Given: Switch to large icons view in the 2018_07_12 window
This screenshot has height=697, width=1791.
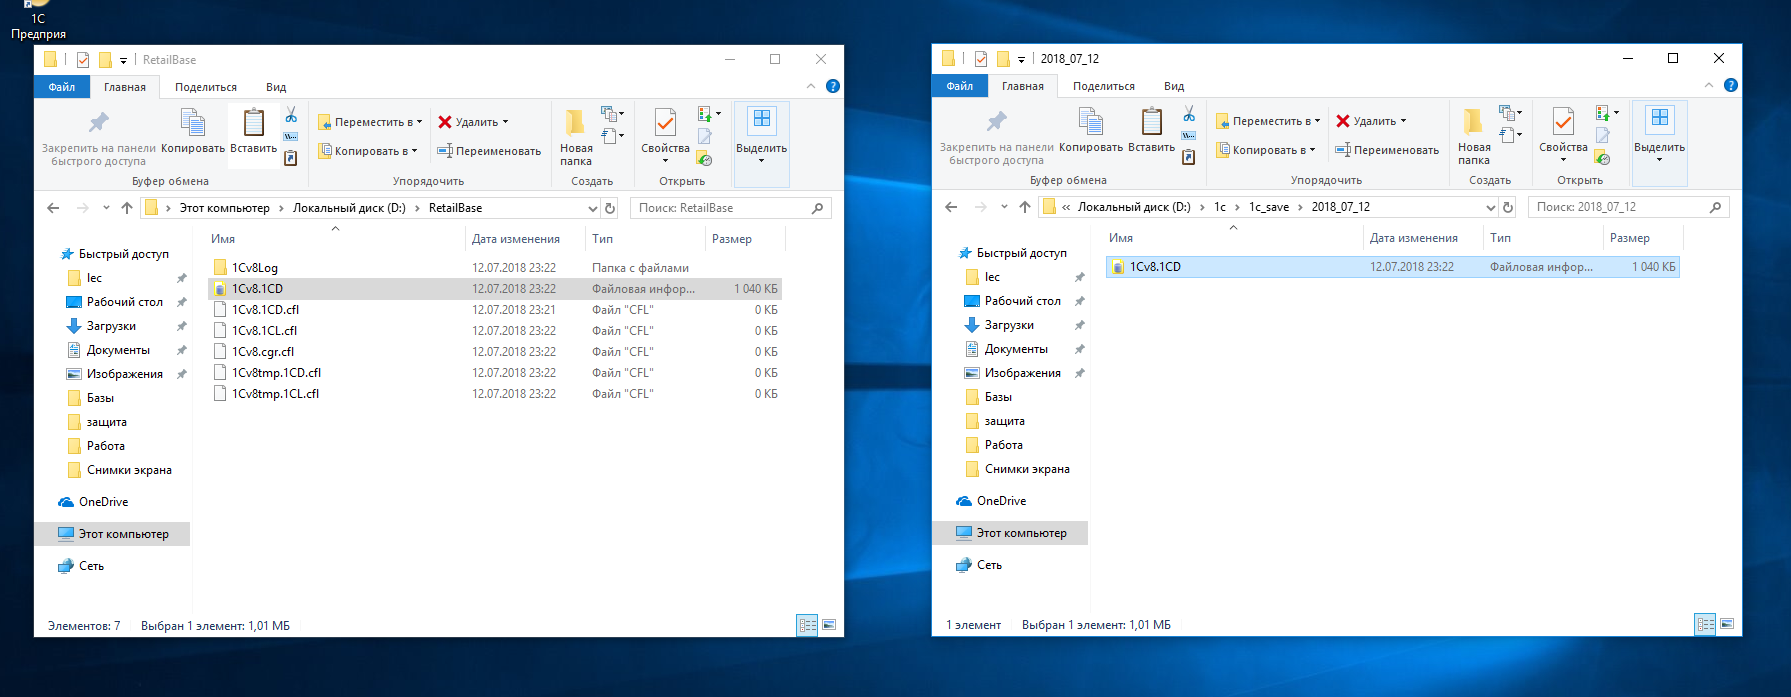Looking at the screenshot, I should point(1727,624).
